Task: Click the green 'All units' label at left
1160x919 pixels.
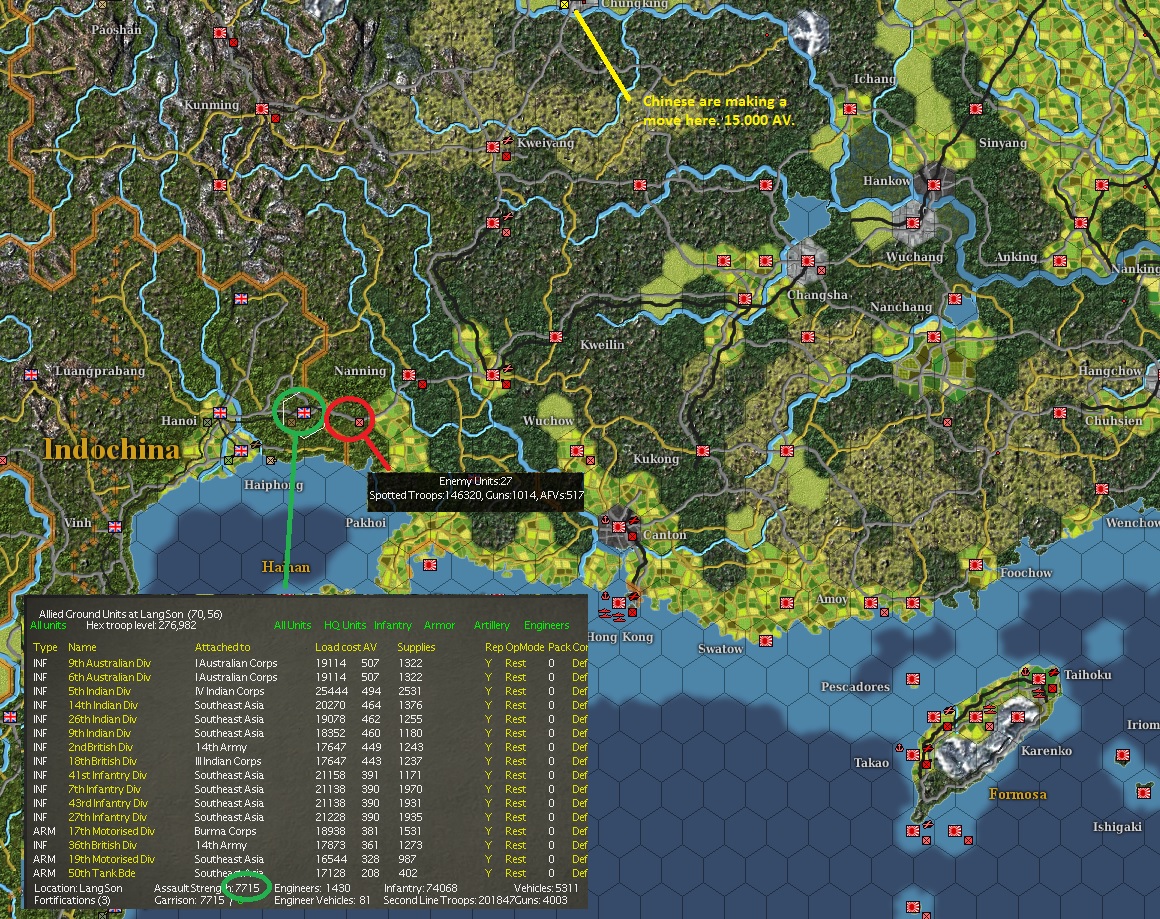Action: click(x=48, y=625)
